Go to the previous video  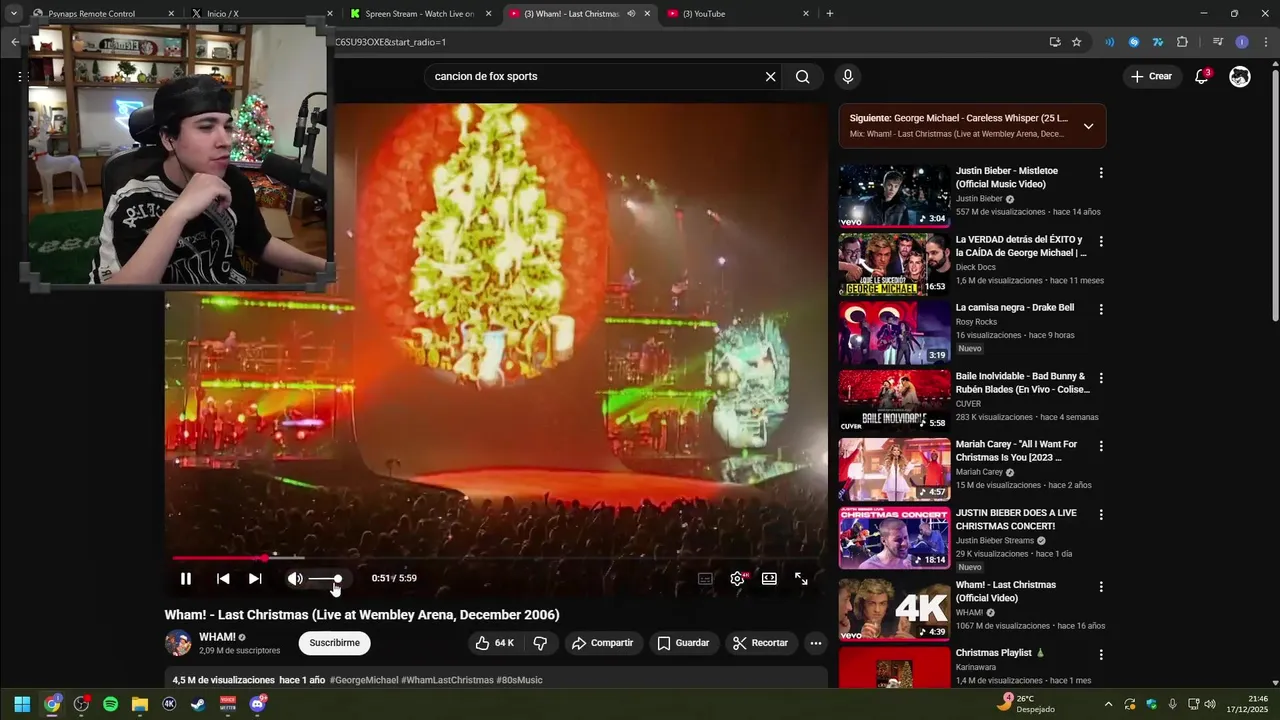[x=223, y=579]
